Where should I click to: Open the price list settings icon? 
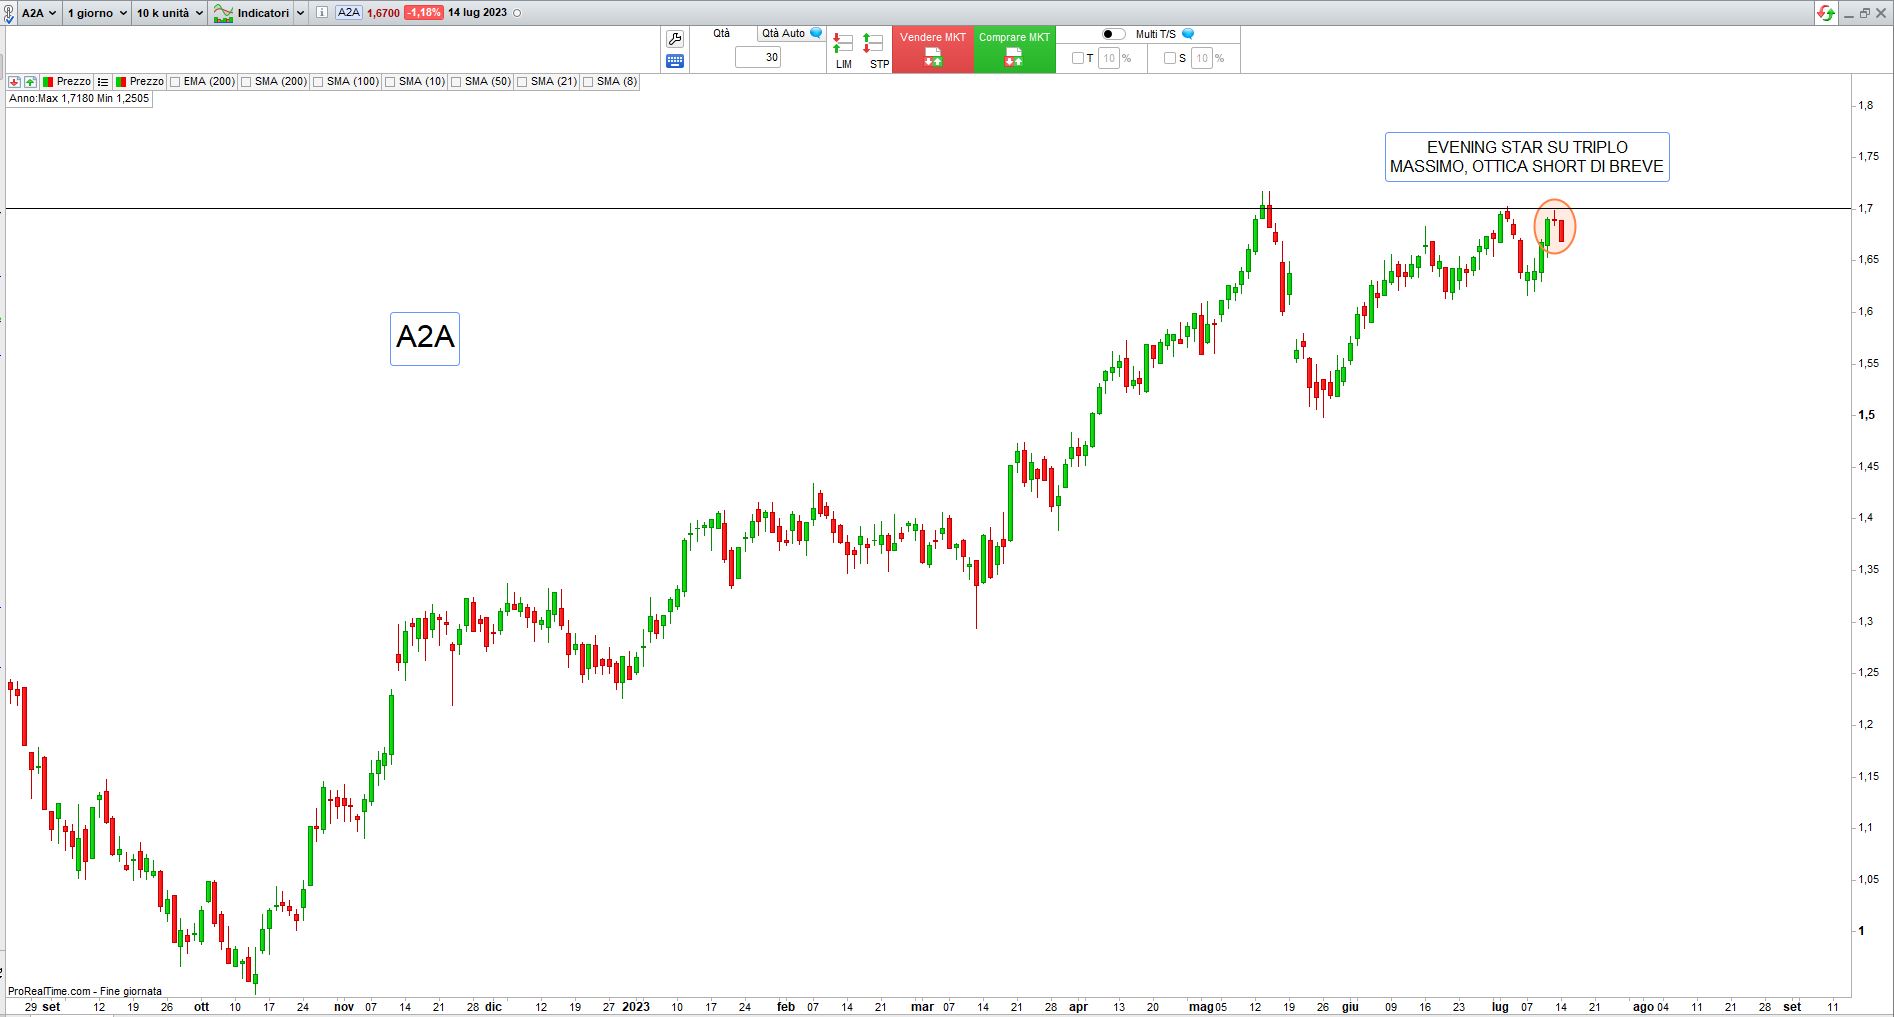pyautogui.click(x=103, y=82)
